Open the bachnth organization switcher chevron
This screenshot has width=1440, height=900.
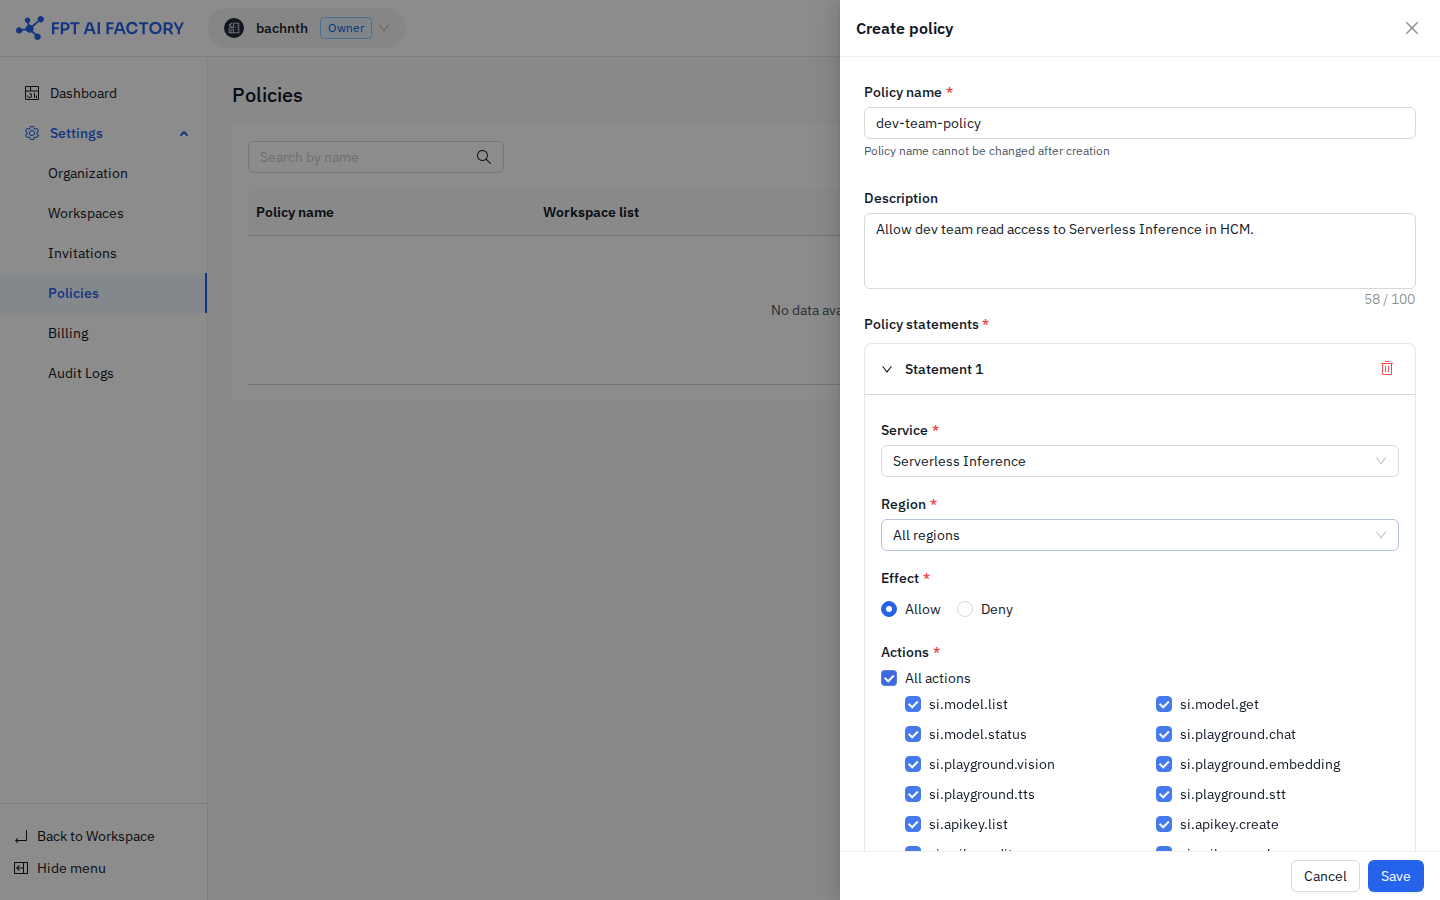(384, 28)
